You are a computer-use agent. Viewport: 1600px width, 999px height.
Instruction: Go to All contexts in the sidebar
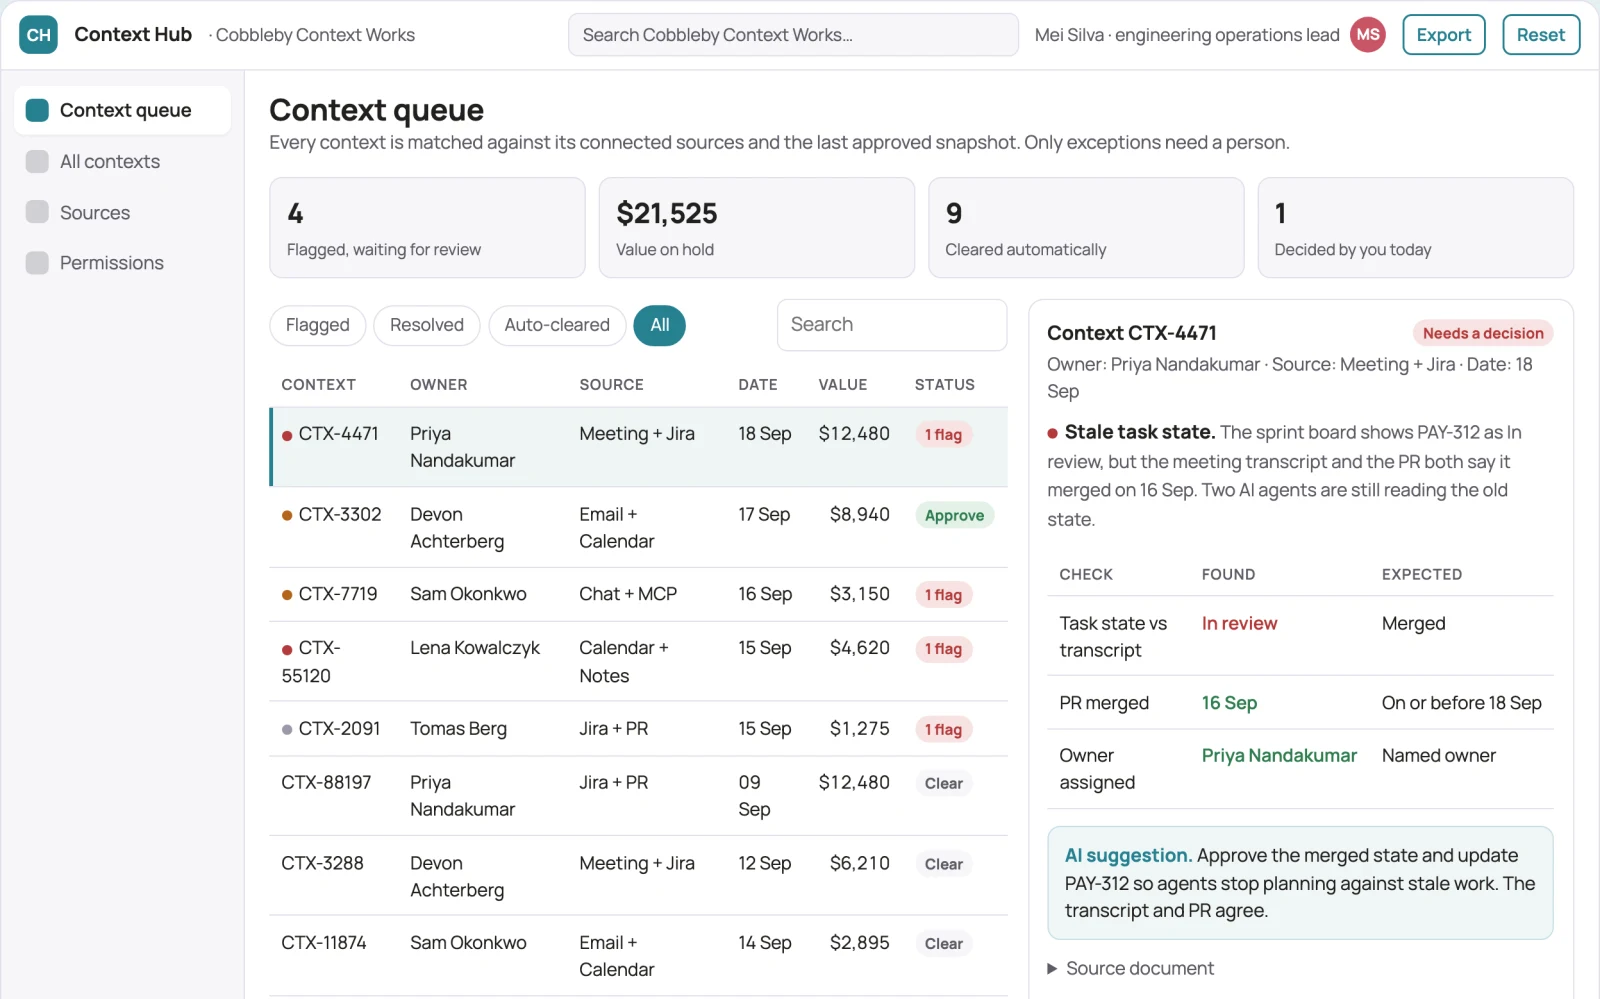point(122,161)
